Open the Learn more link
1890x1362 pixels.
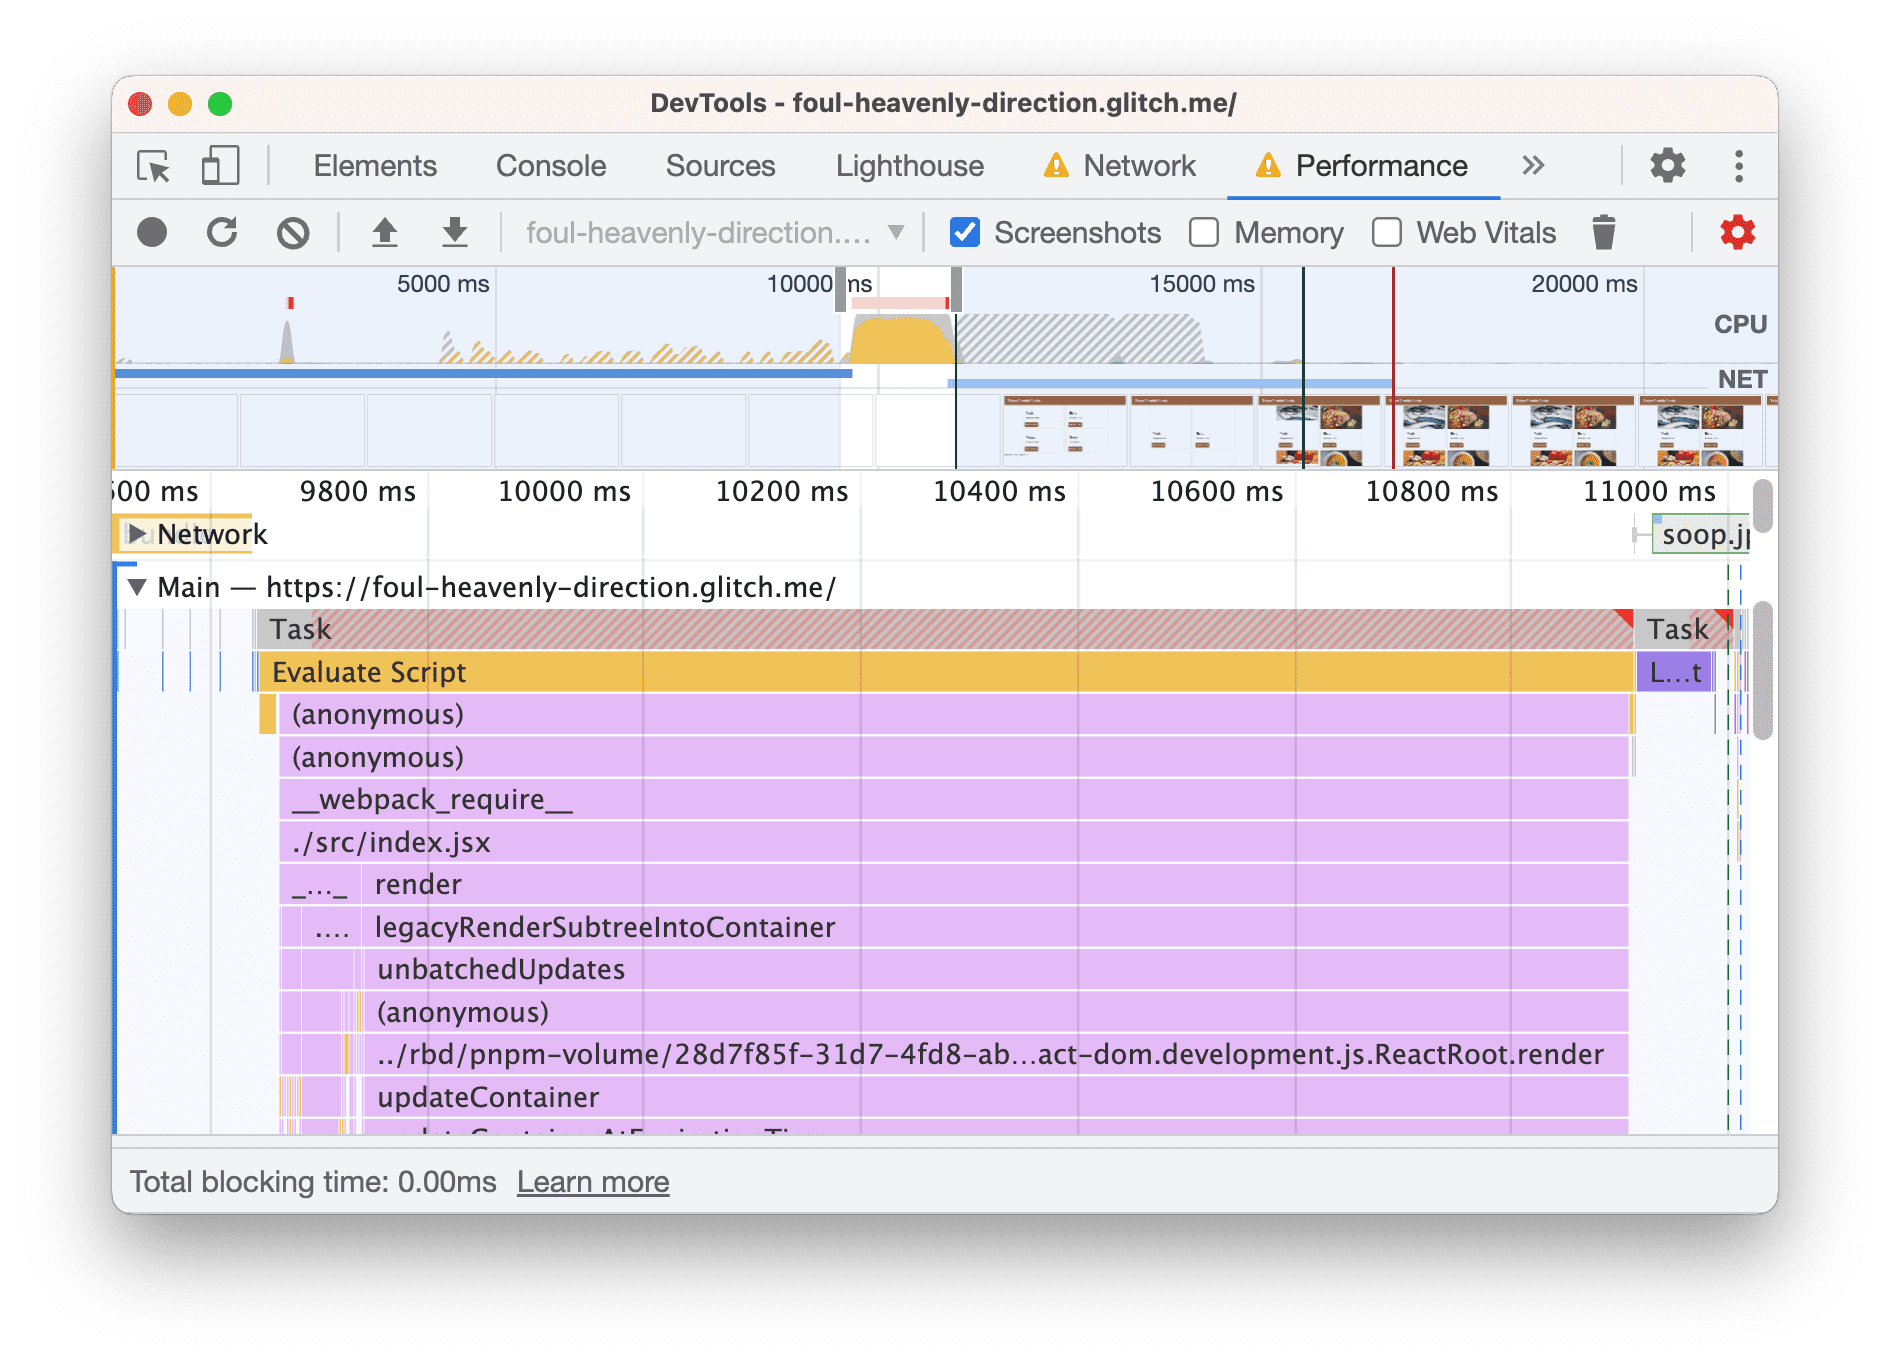(x=593, y=1182)
